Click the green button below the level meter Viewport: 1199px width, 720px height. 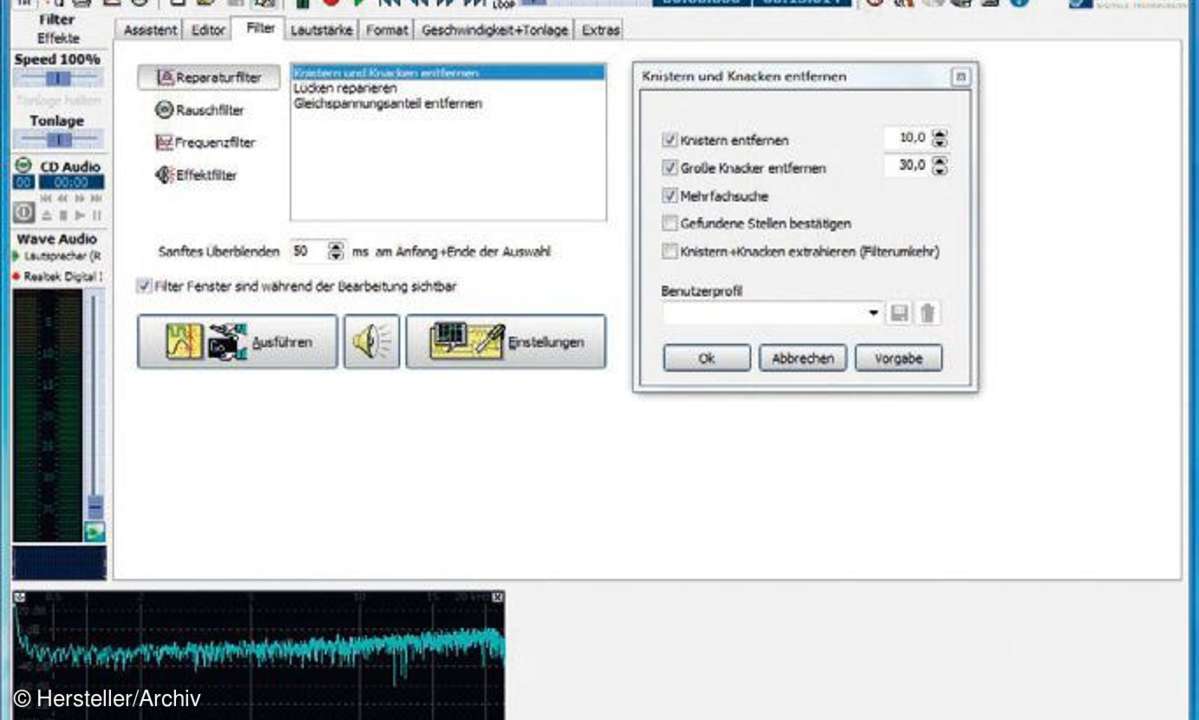pyautogui.click(x=95, y=532)
